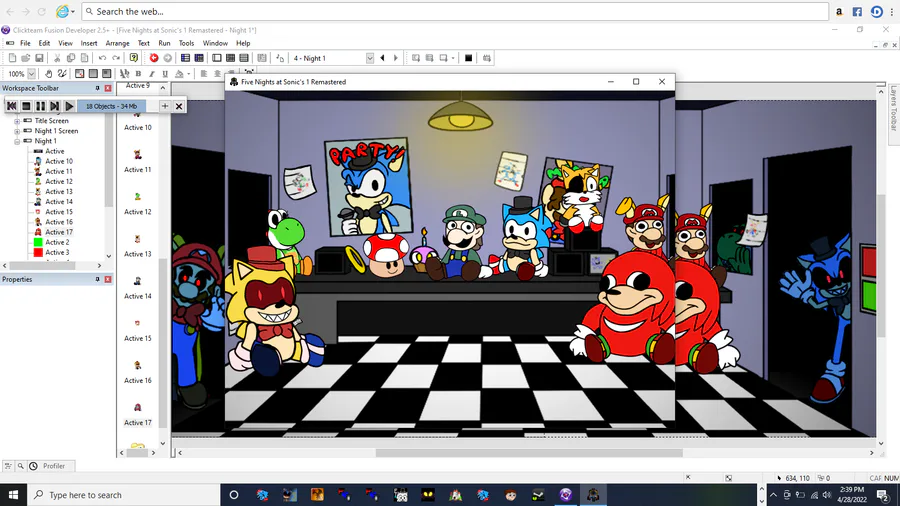Open the Profiler clock icon
Screen dimensions: 900x506
point(33,466)
